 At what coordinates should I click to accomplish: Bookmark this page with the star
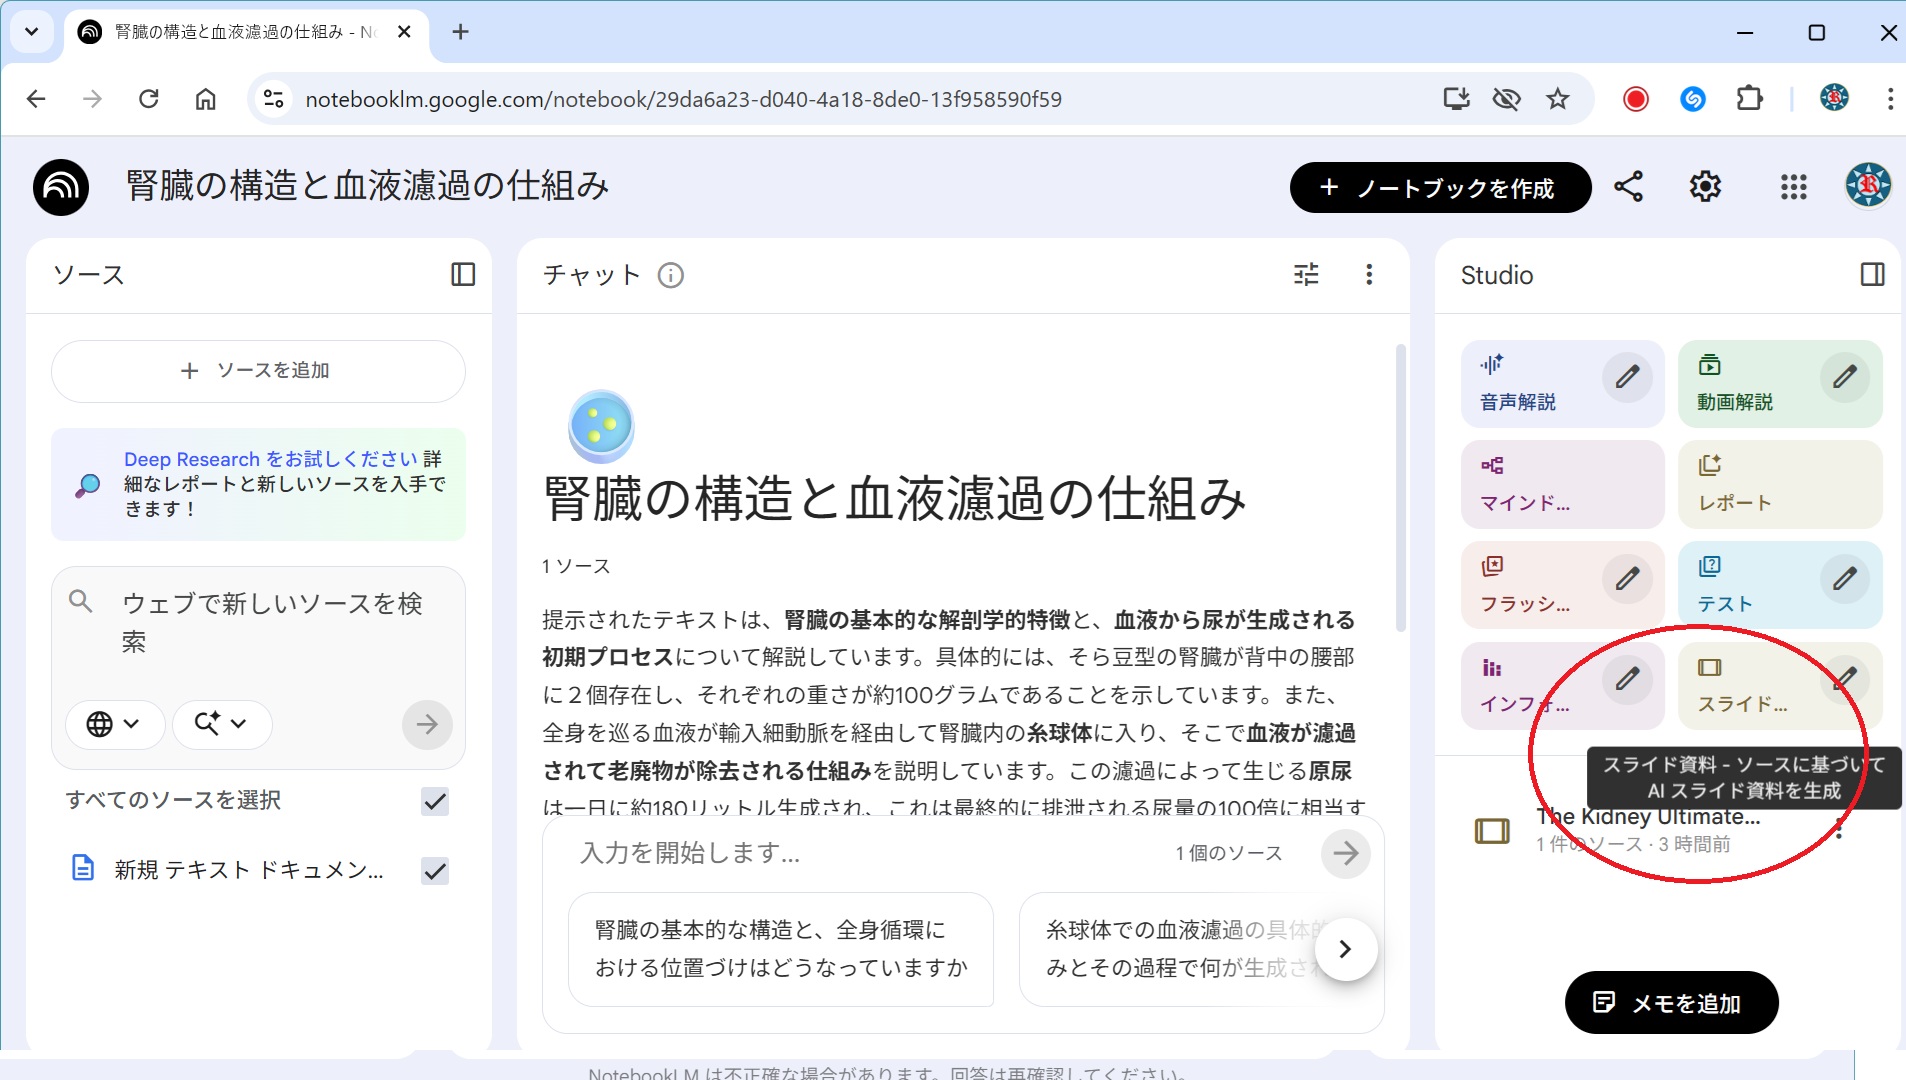(x=1557, y=99)
